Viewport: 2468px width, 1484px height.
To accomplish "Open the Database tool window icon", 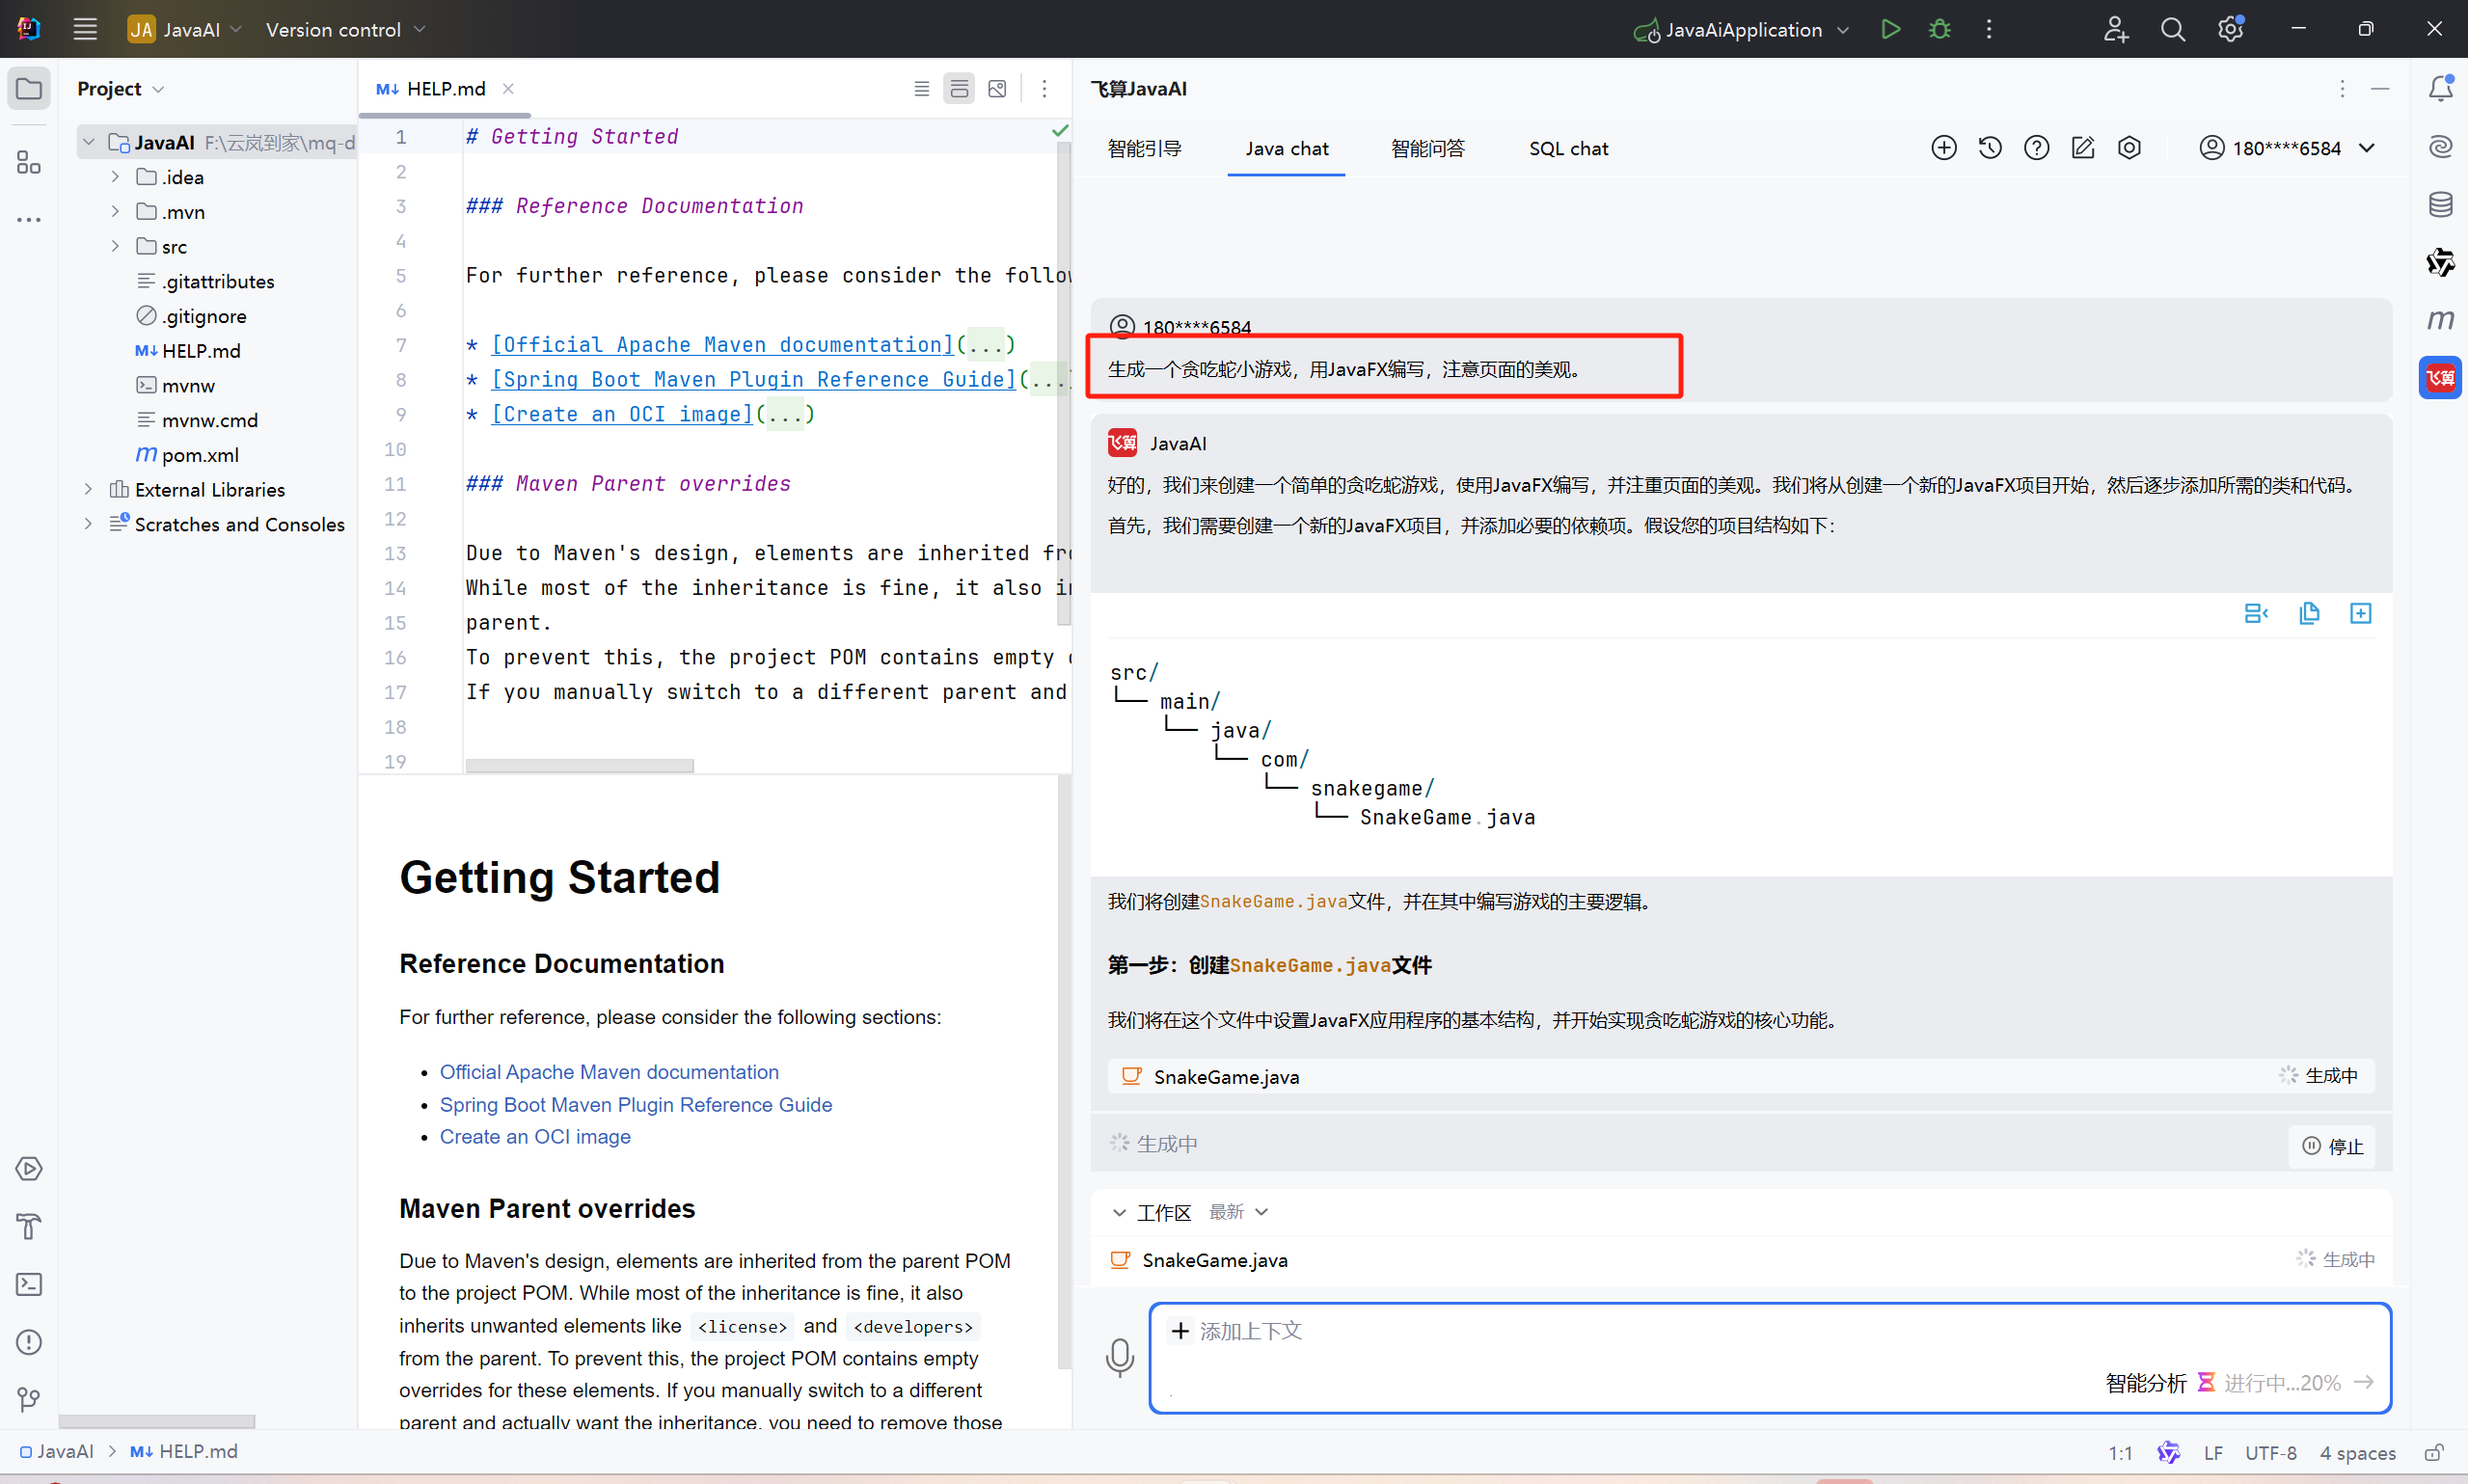I will click(2440, 205).
